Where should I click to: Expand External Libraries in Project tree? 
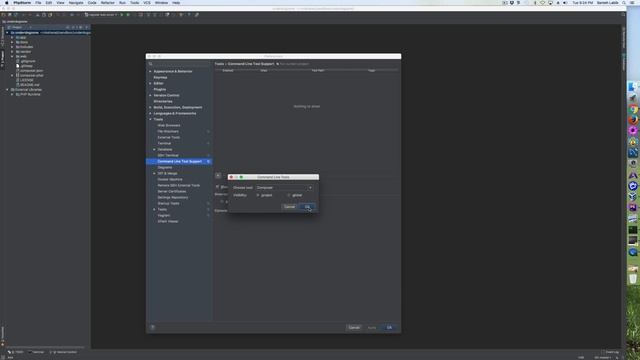(x=7, y=89)
